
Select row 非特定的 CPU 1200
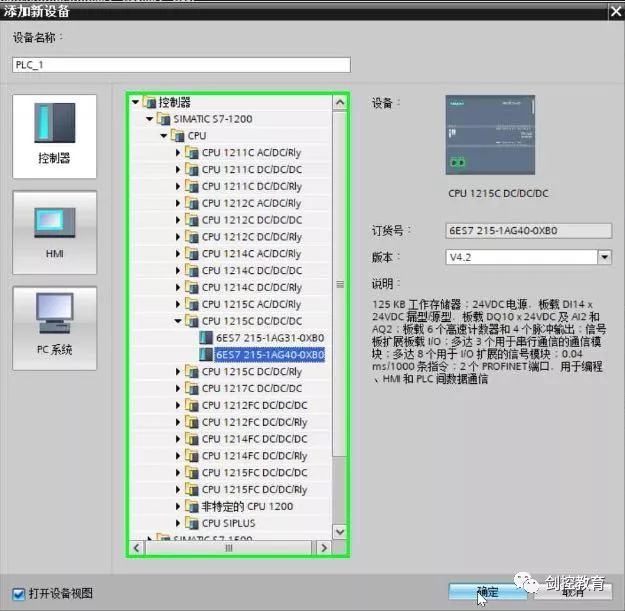(x=247, y=506)
